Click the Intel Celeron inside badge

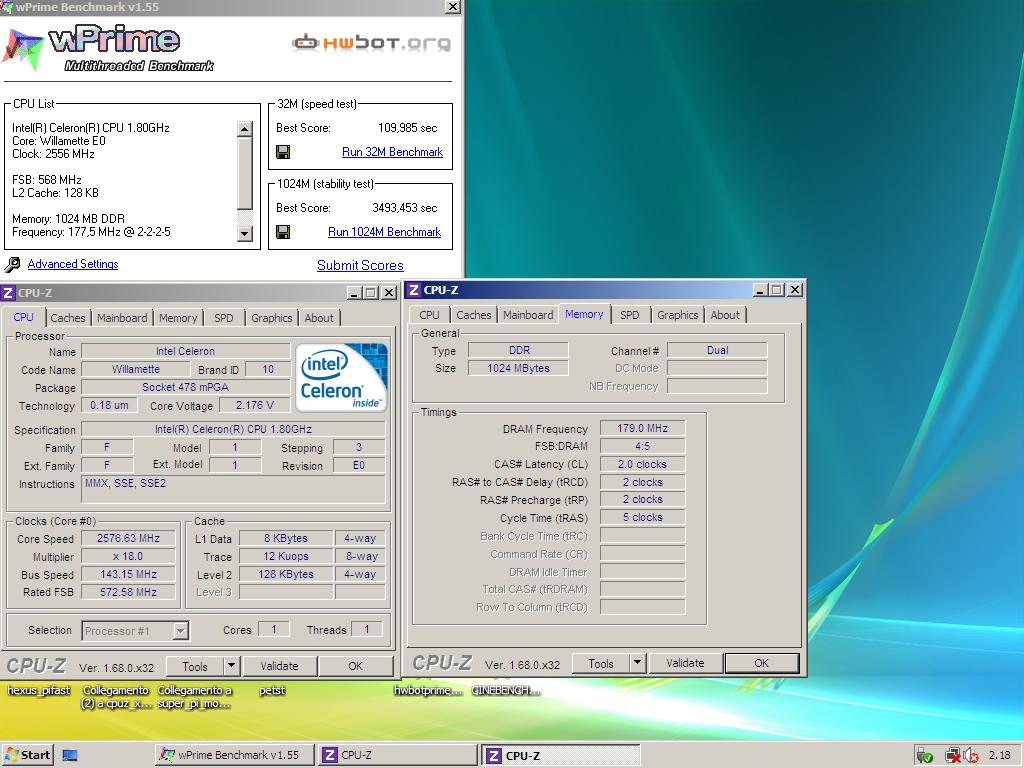[341, 377]
